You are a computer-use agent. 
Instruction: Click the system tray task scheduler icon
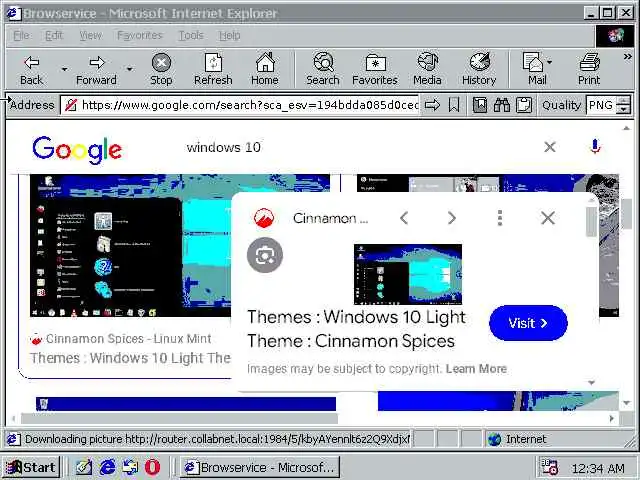(x=549, y=468)
